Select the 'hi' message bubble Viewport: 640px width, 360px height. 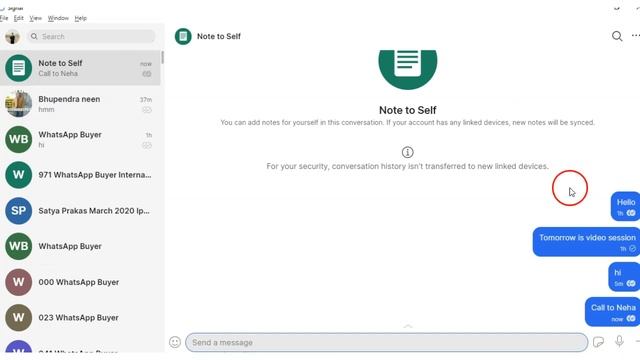[624, 277]
